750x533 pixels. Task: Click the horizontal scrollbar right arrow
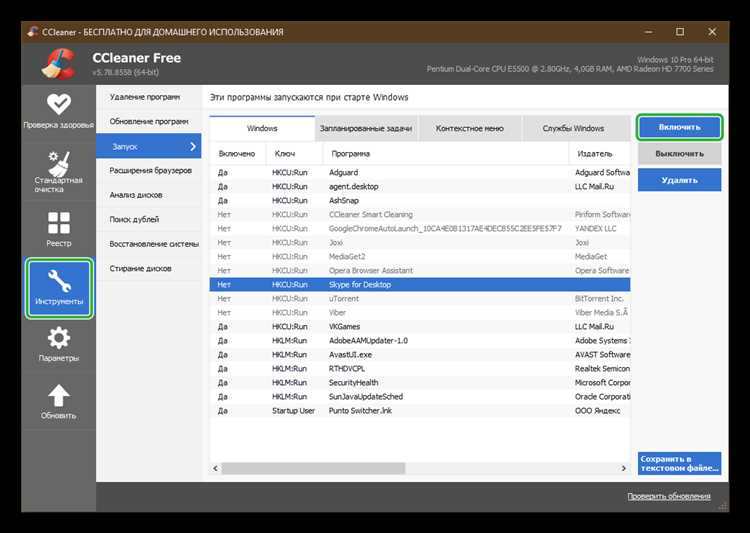point(624,468)
